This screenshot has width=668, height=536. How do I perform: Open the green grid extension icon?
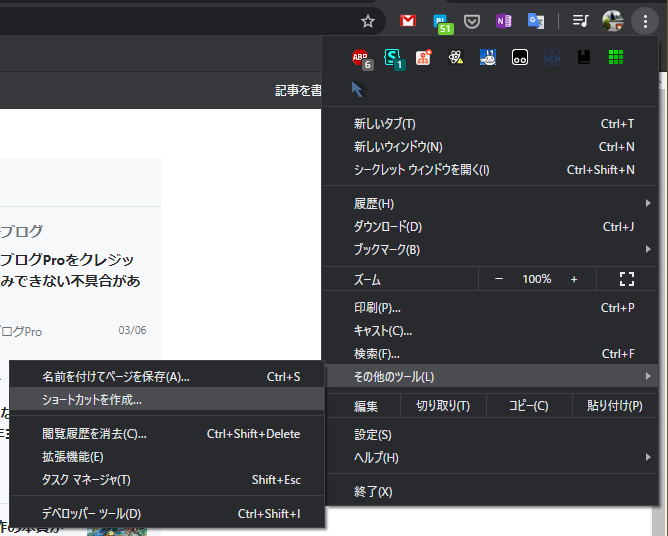pos(616,57)
